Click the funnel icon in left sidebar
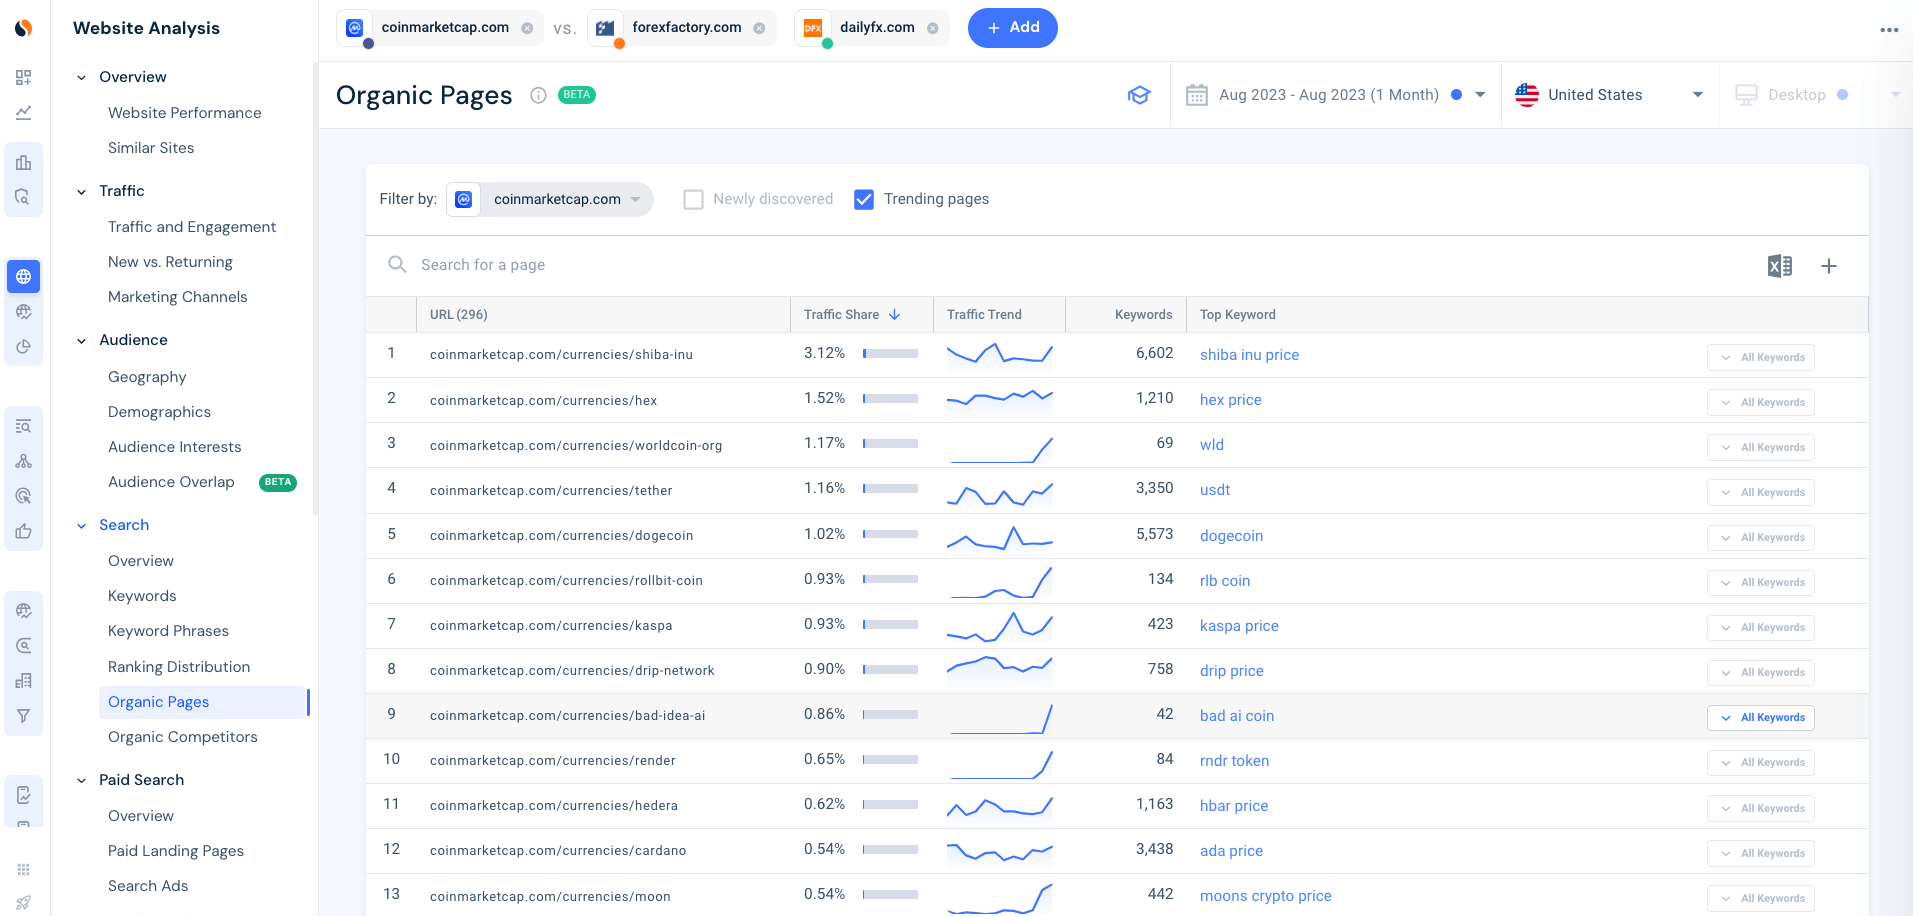The height and width of the screenshot is (916, 1913). pyautogui.click(x=23, y=716)
